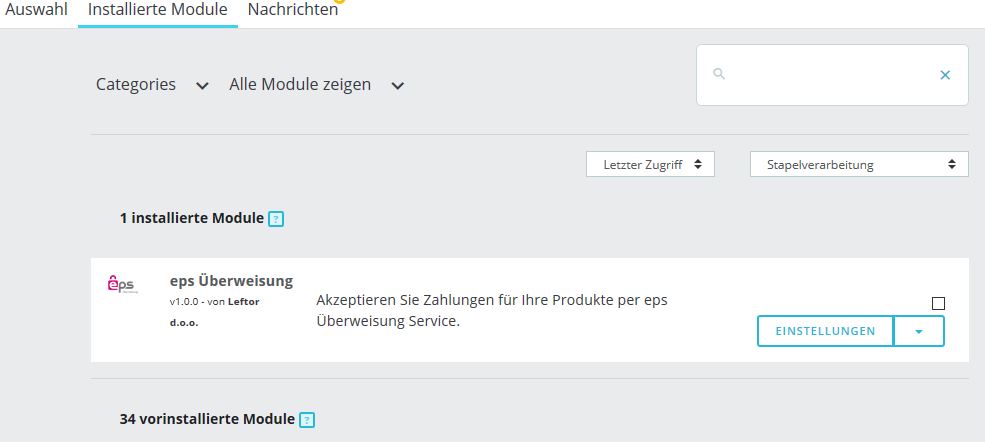Tick the eps Überweisung module checkbox
This screenshot has height=442, width=985.
tap(938, 303)
